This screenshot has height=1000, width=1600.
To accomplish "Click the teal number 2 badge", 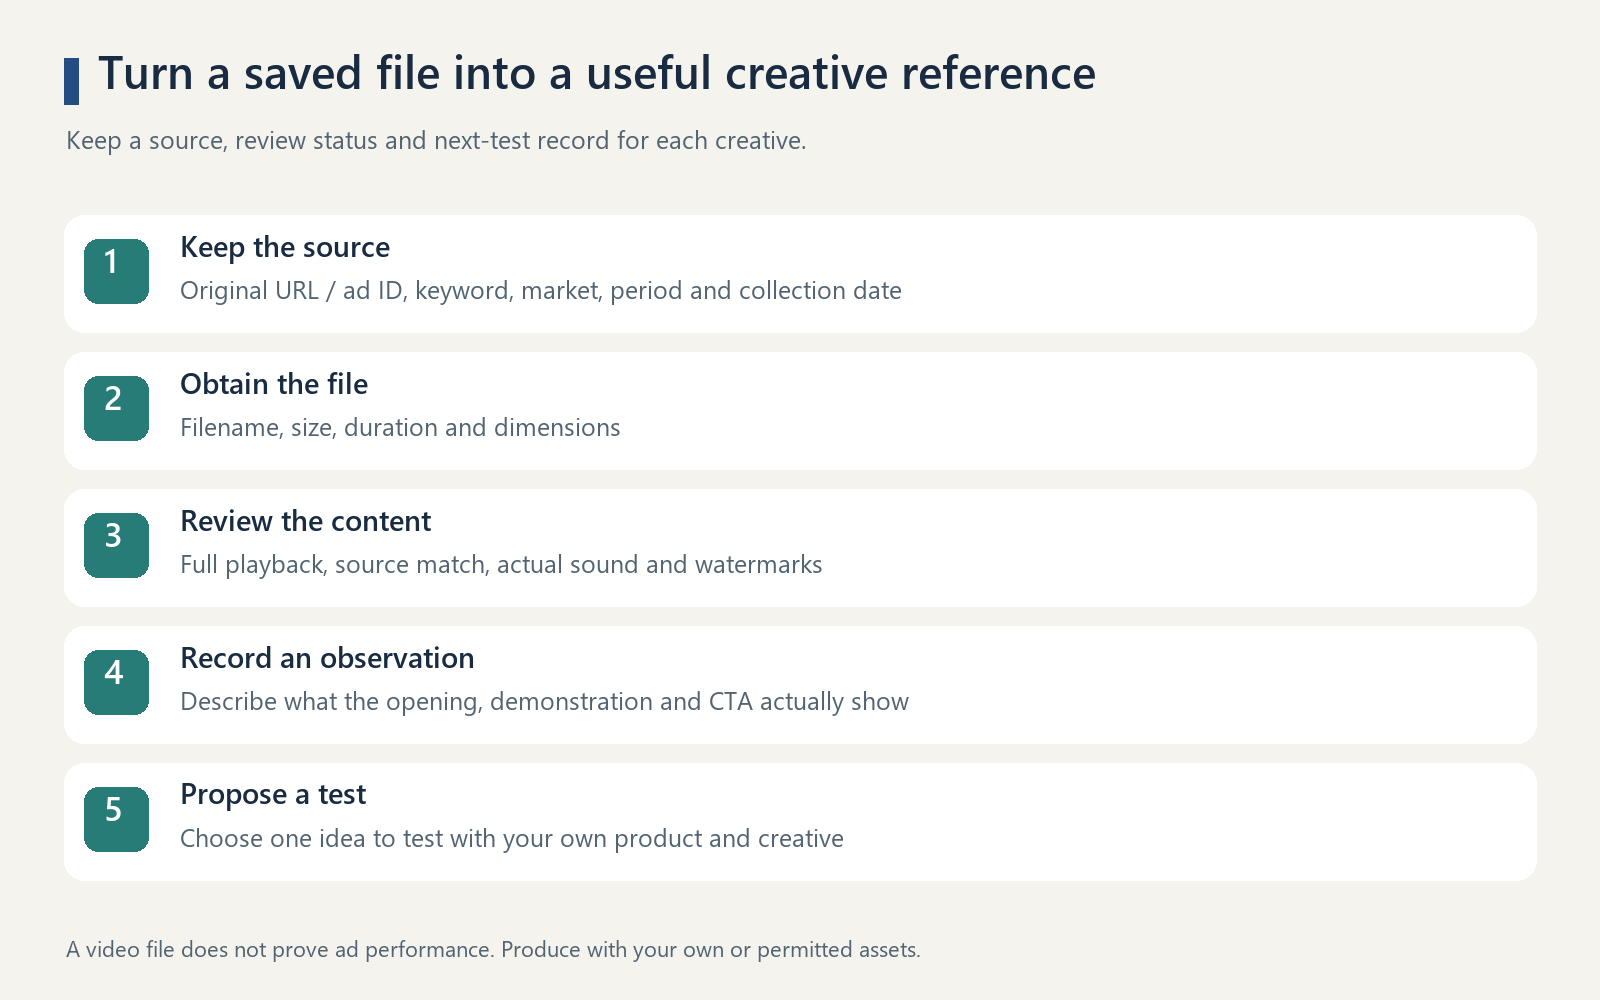I will [116, 408].
